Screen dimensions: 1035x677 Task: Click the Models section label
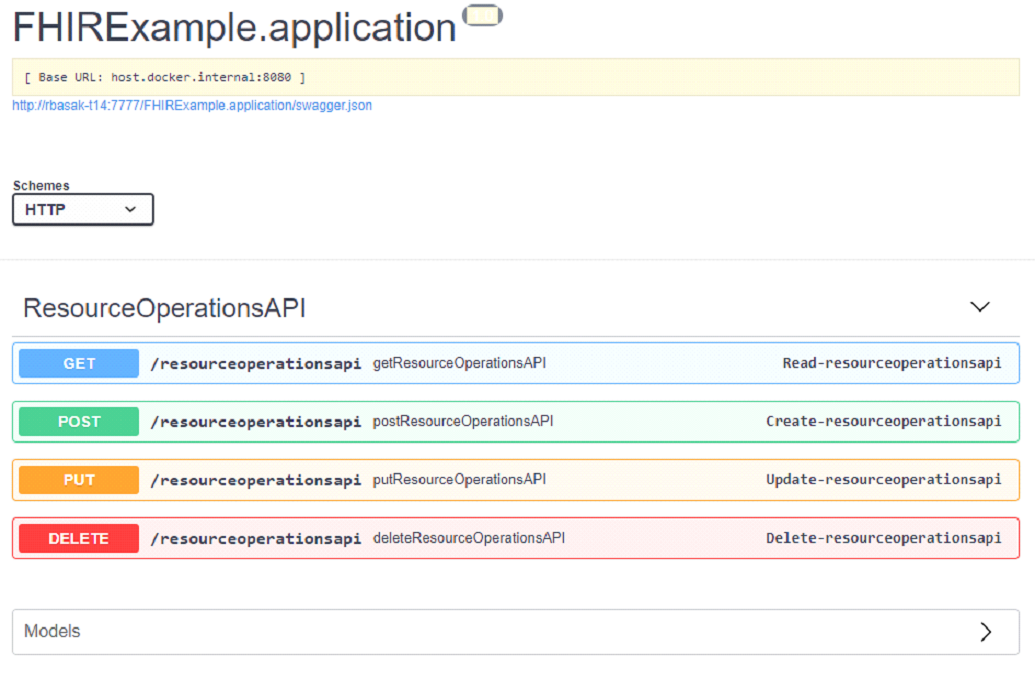[x=52, y=631]
